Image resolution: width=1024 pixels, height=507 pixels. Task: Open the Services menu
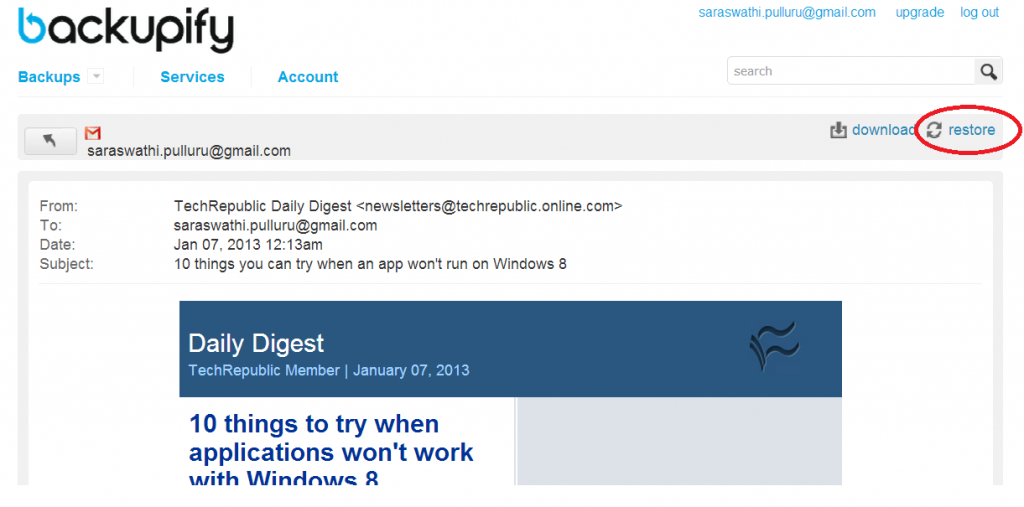192,77
